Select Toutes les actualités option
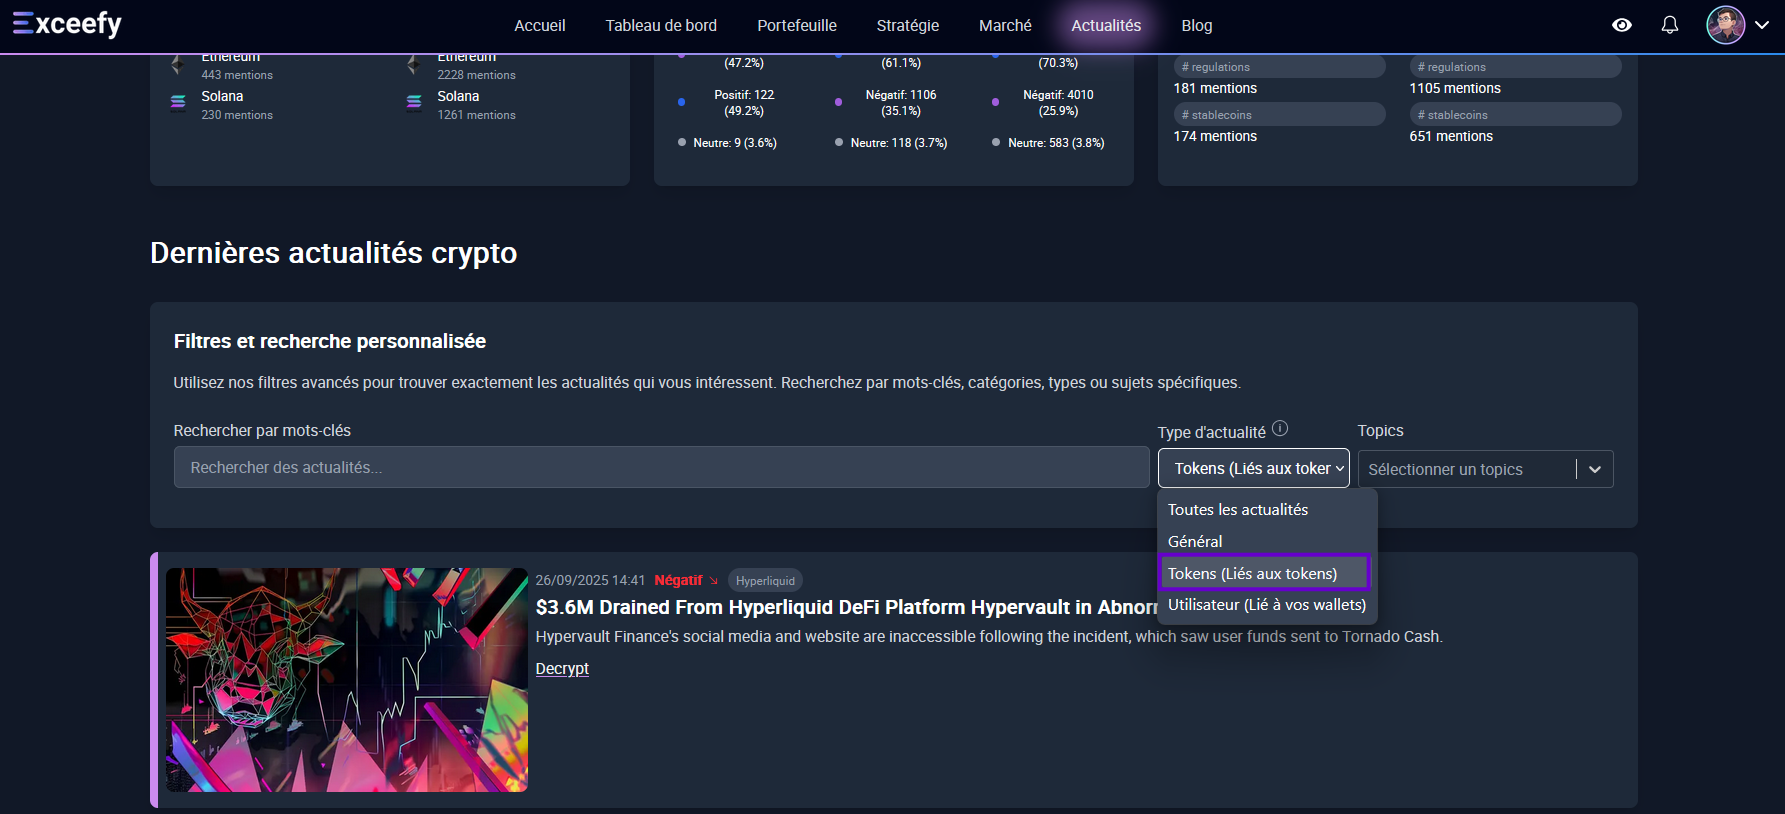1785x814 pixels. [1238, 510]
